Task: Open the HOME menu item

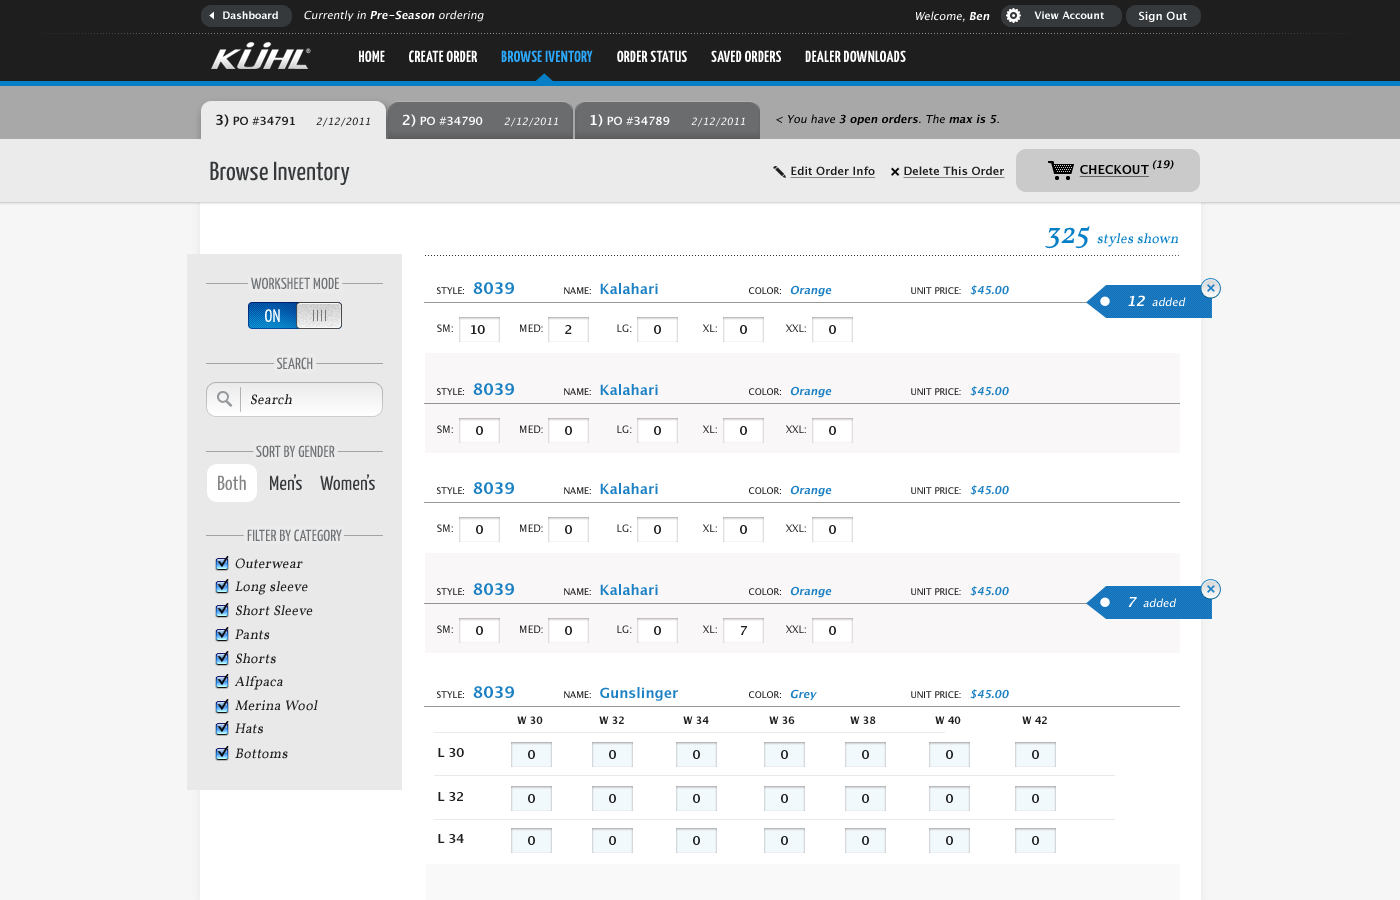Action: (371, 57)
